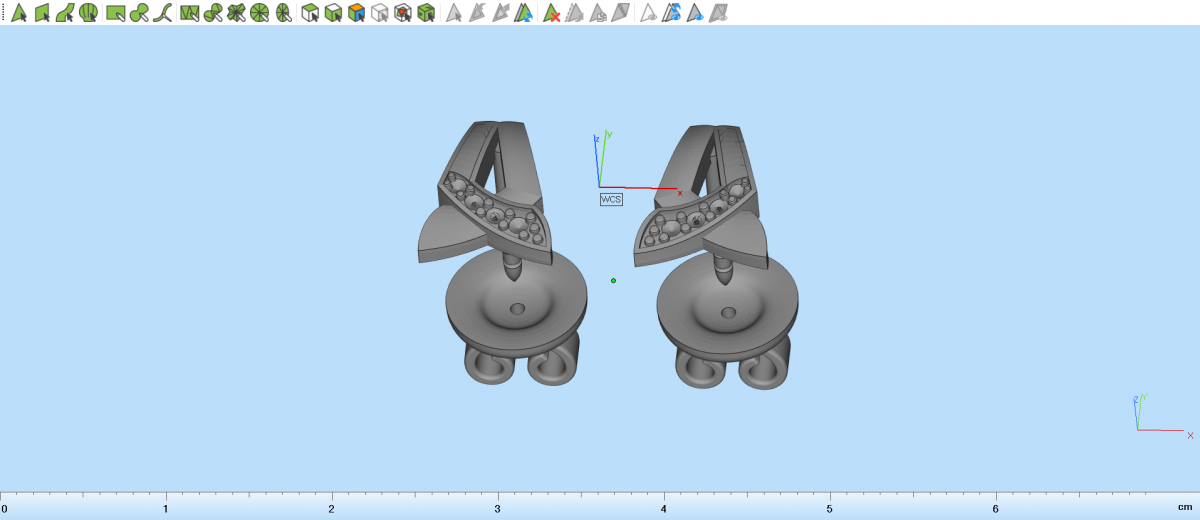
Task: Click the curved line marking tool
Action: tap(163, 13)
